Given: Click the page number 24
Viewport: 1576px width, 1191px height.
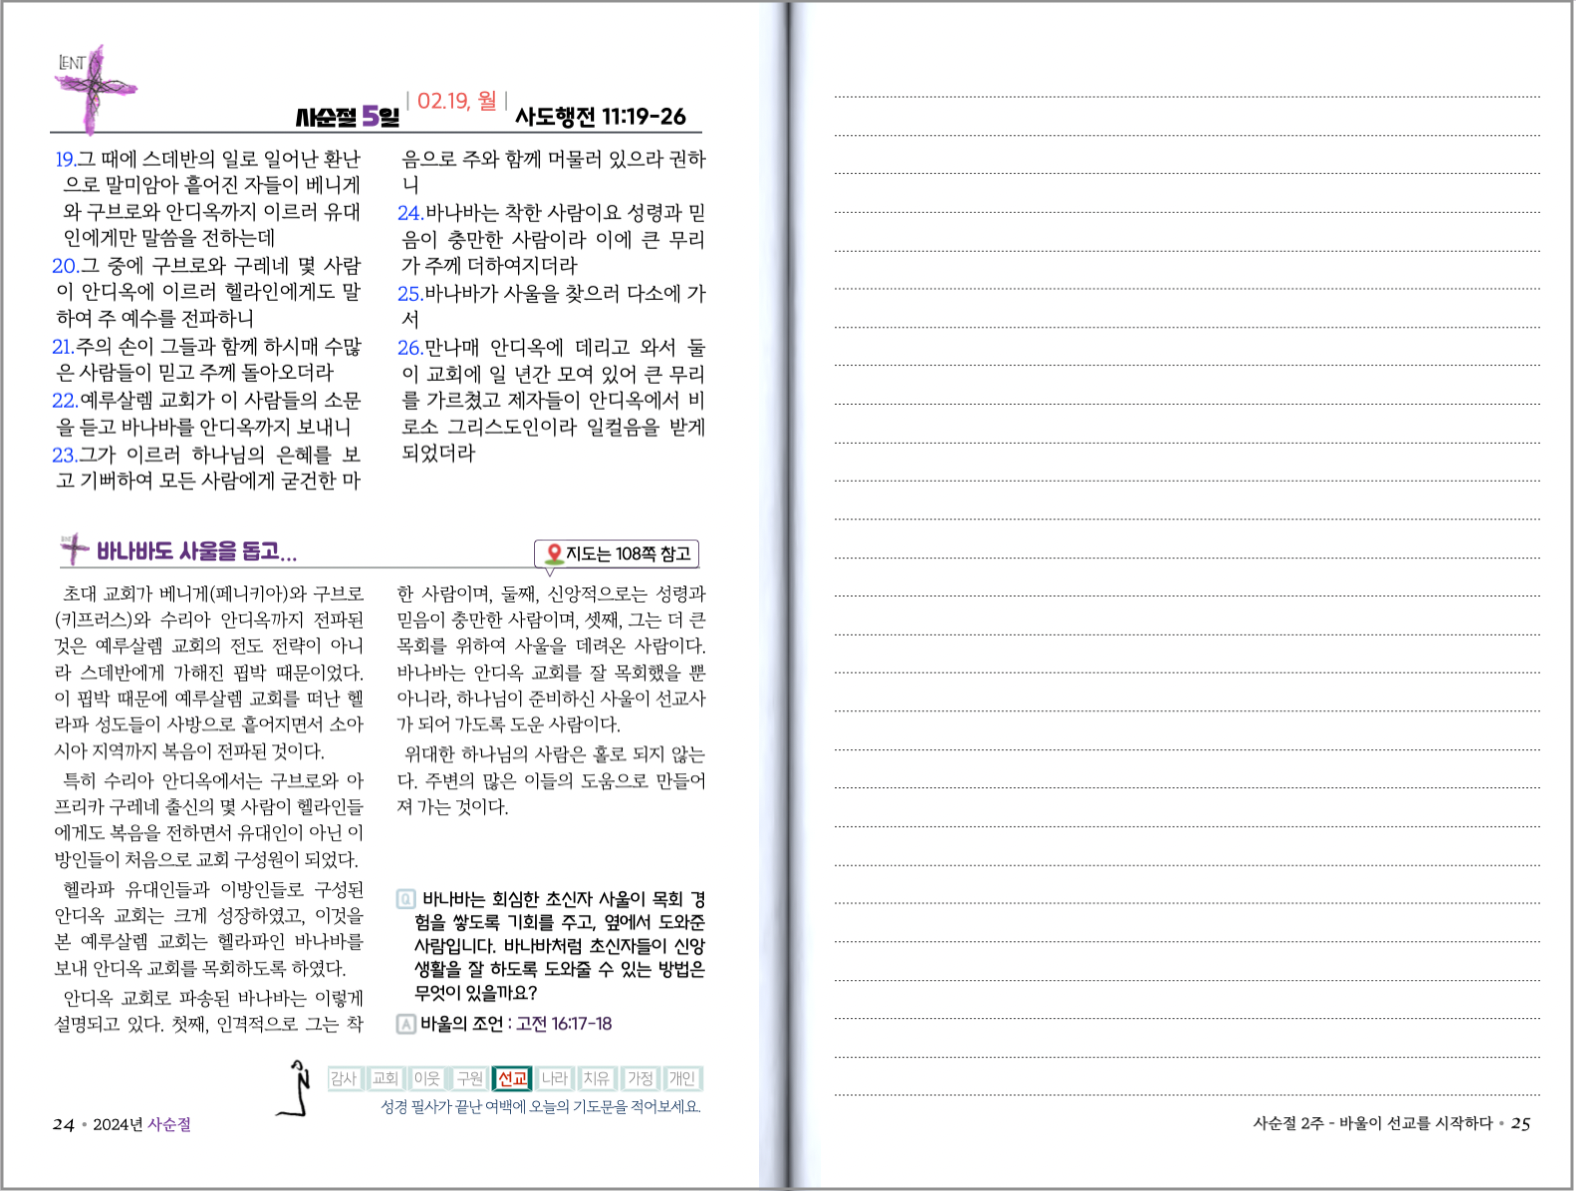Looking at the screenshot, I should click(x=63, y=1124).
